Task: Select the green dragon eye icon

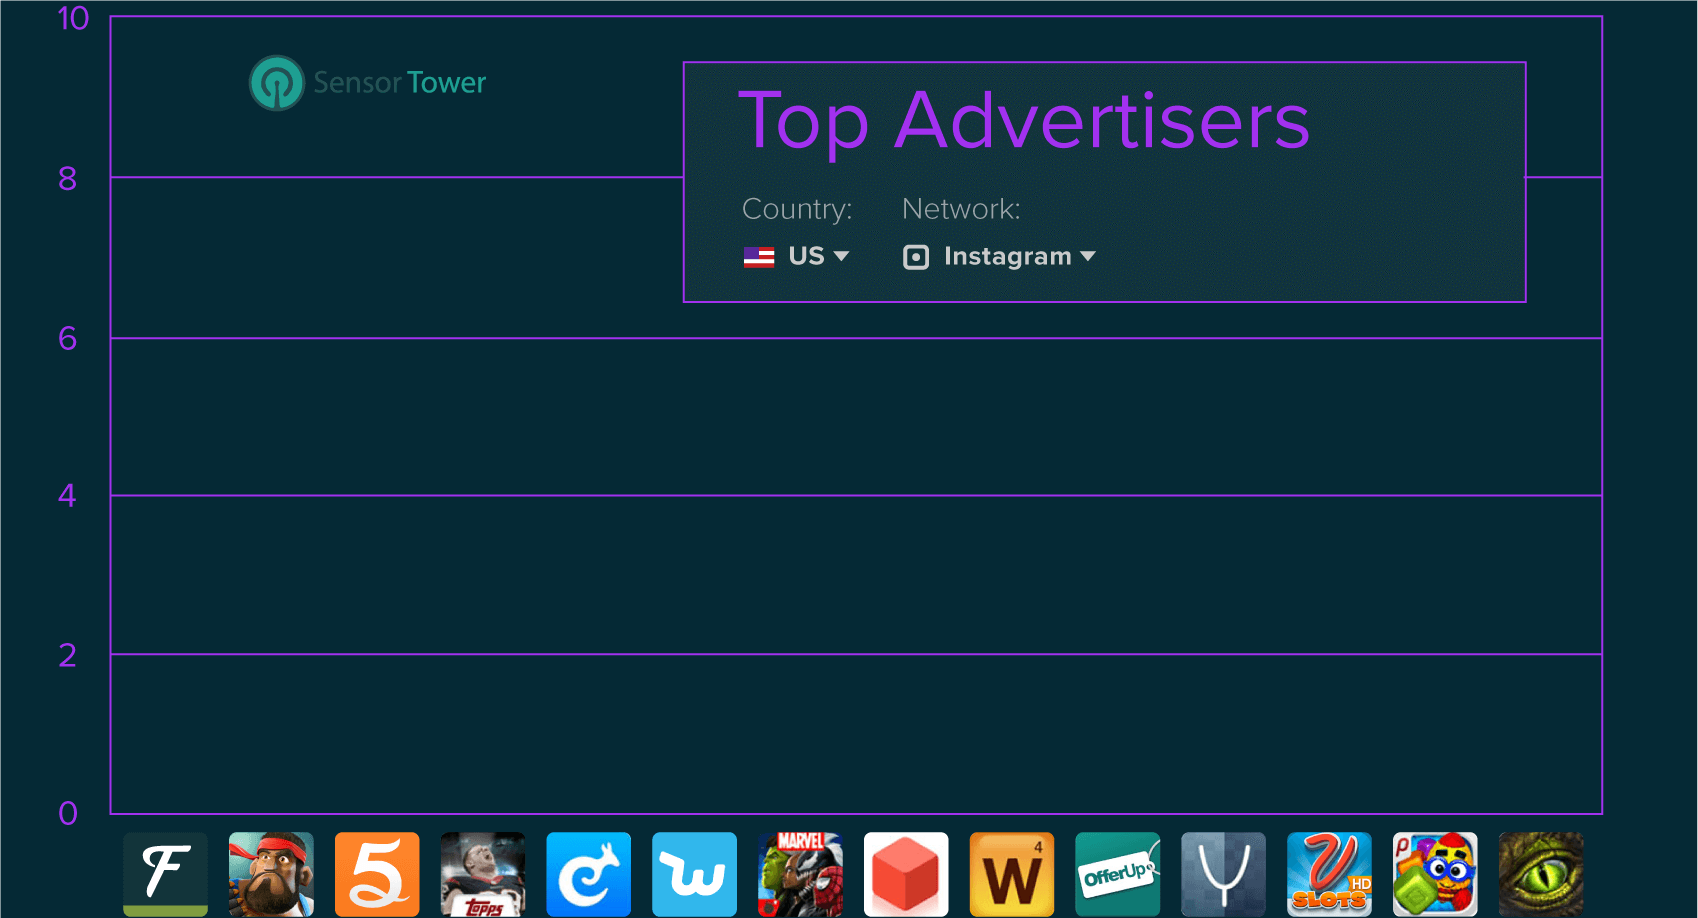Action: [x=1541, y=874]
